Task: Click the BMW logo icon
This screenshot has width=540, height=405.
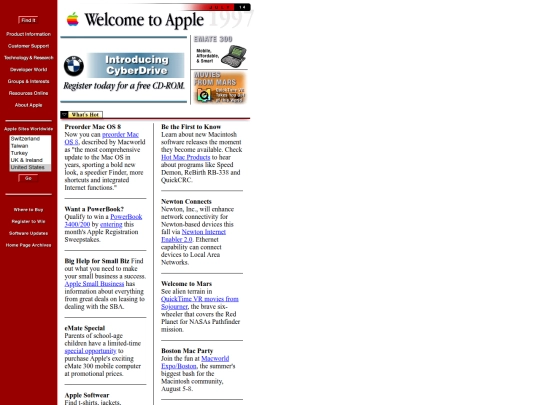Action: 74,66
